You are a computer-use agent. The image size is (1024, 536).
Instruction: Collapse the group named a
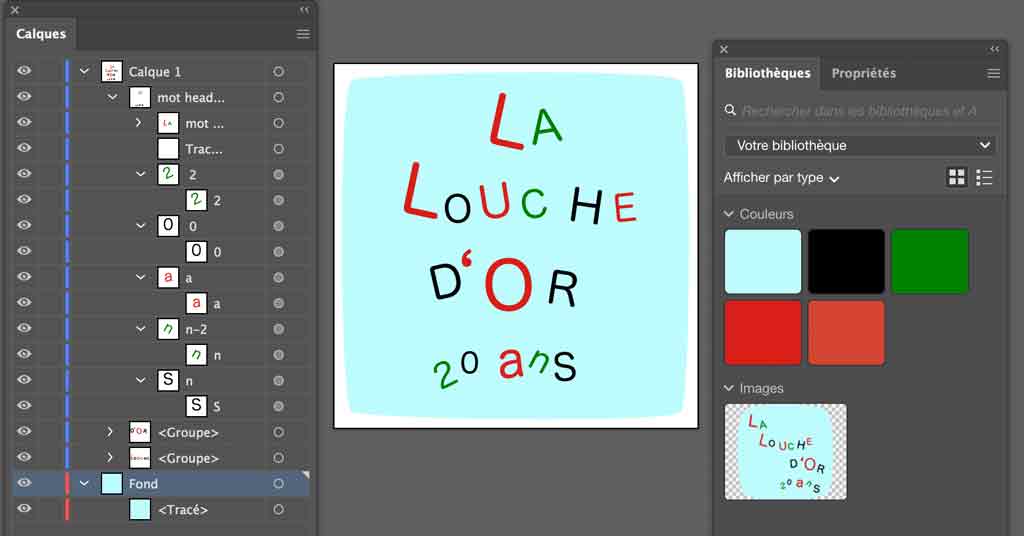pos(140,277)
